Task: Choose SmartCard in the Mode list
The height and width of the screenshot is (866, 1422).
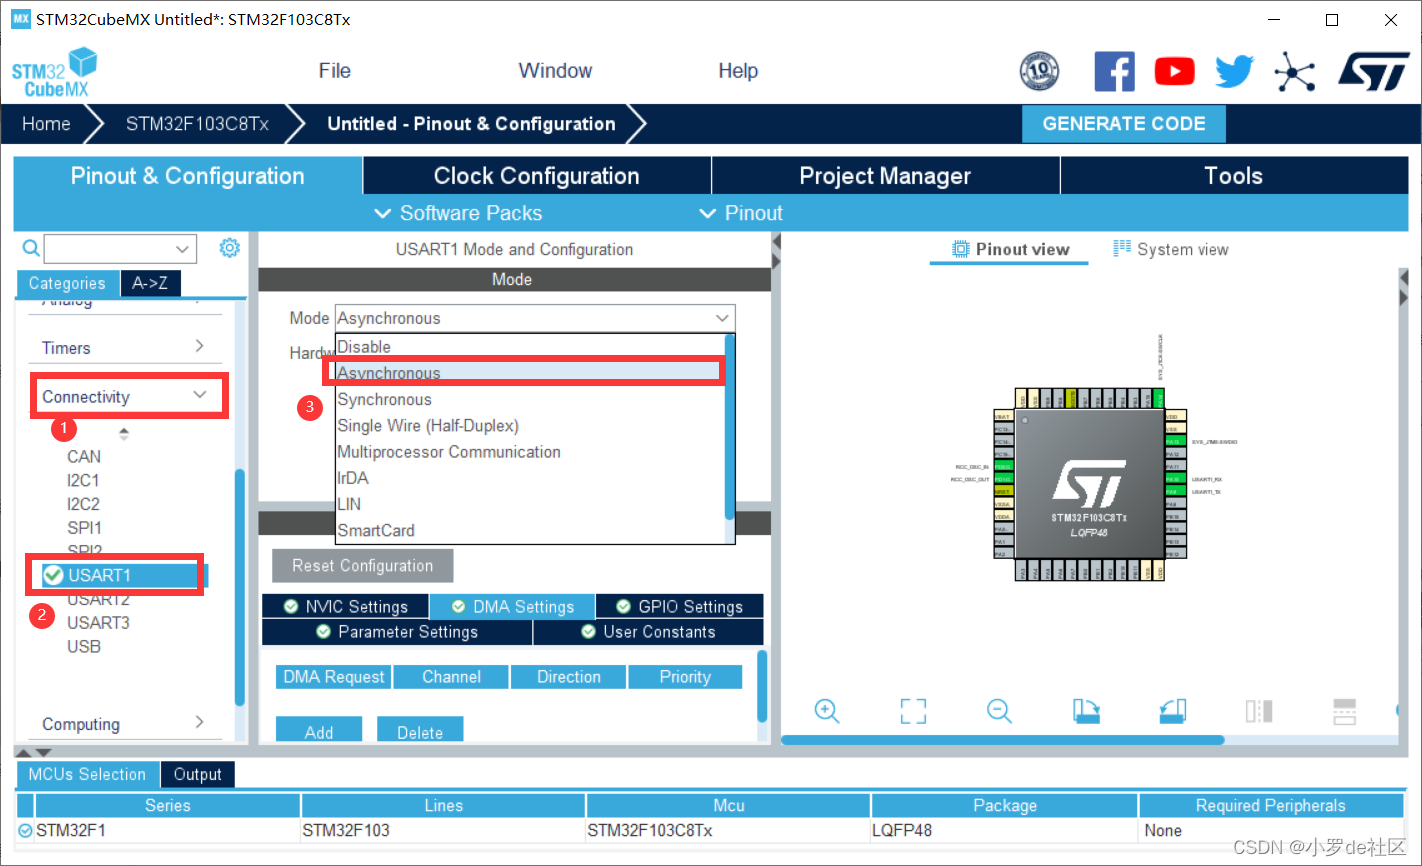Action: pyautogui.click(x=530, y=530)
